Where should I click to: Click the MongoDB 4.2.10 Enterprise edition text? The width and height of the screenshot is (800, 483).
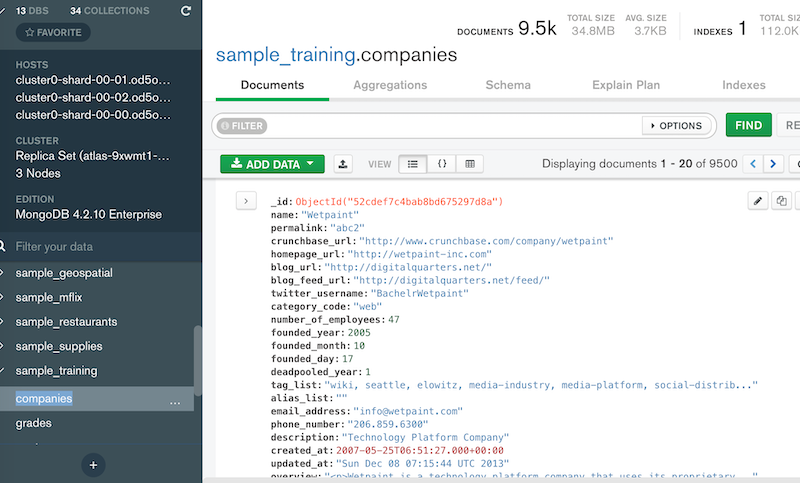point(88,214)
